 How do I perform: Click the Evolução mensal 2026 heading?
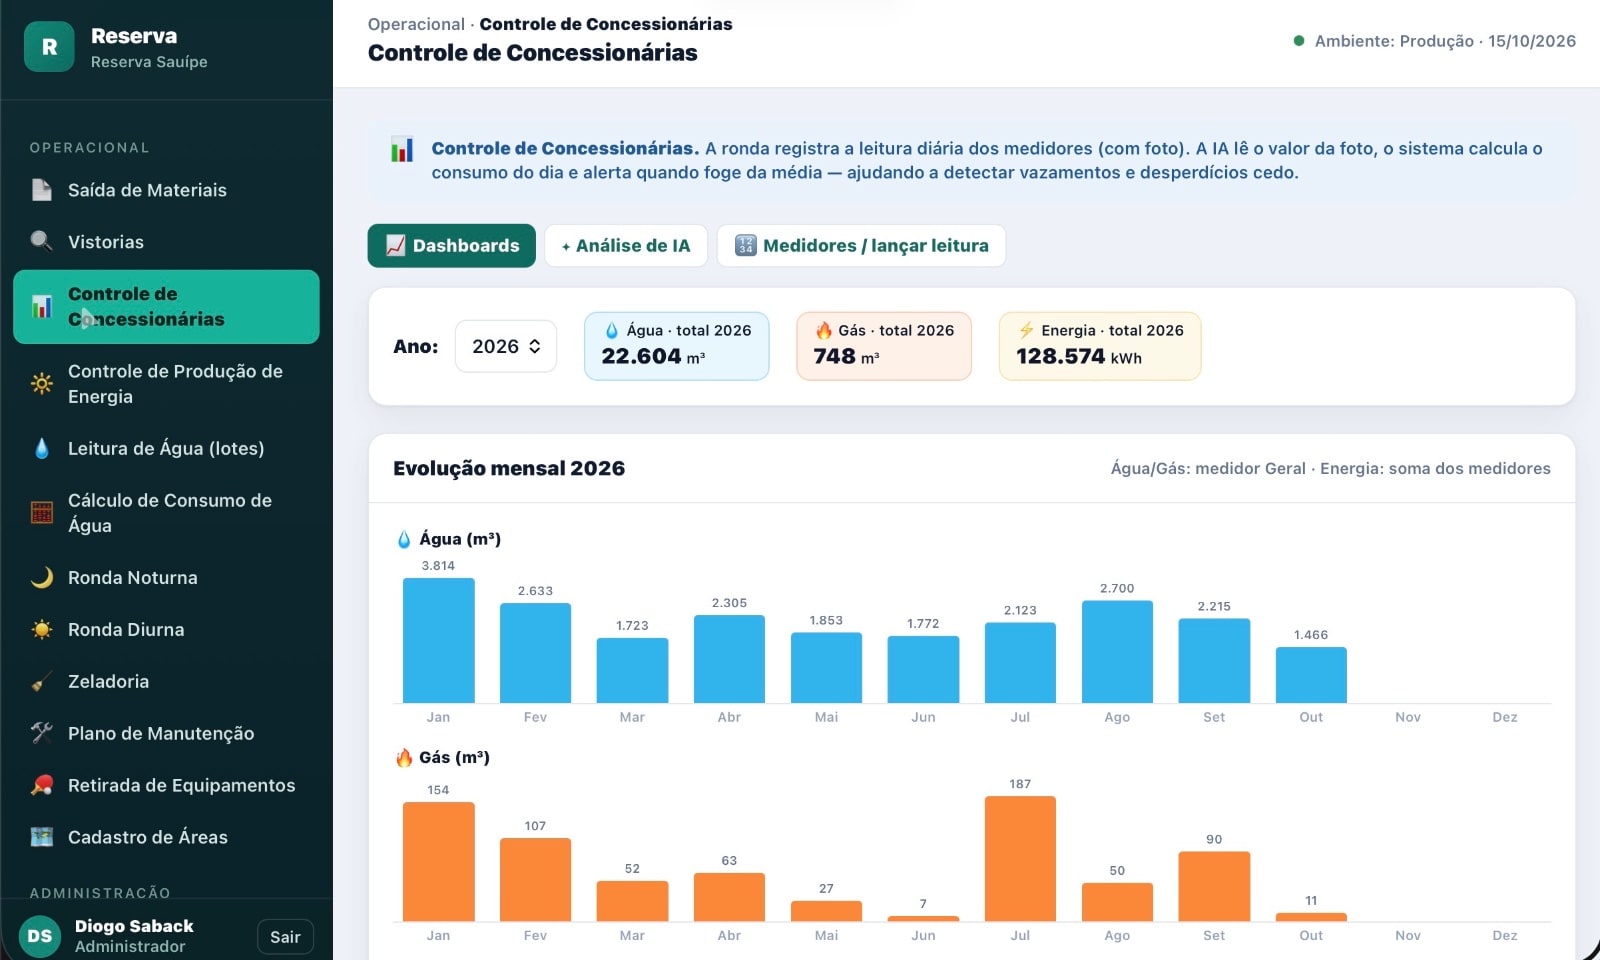click(x=509, y=468)
